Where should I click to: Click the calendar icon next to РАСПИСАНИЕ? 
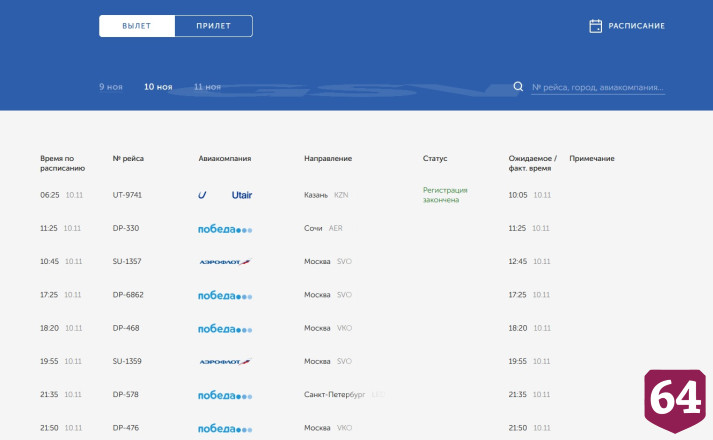[x=595, y=26]
